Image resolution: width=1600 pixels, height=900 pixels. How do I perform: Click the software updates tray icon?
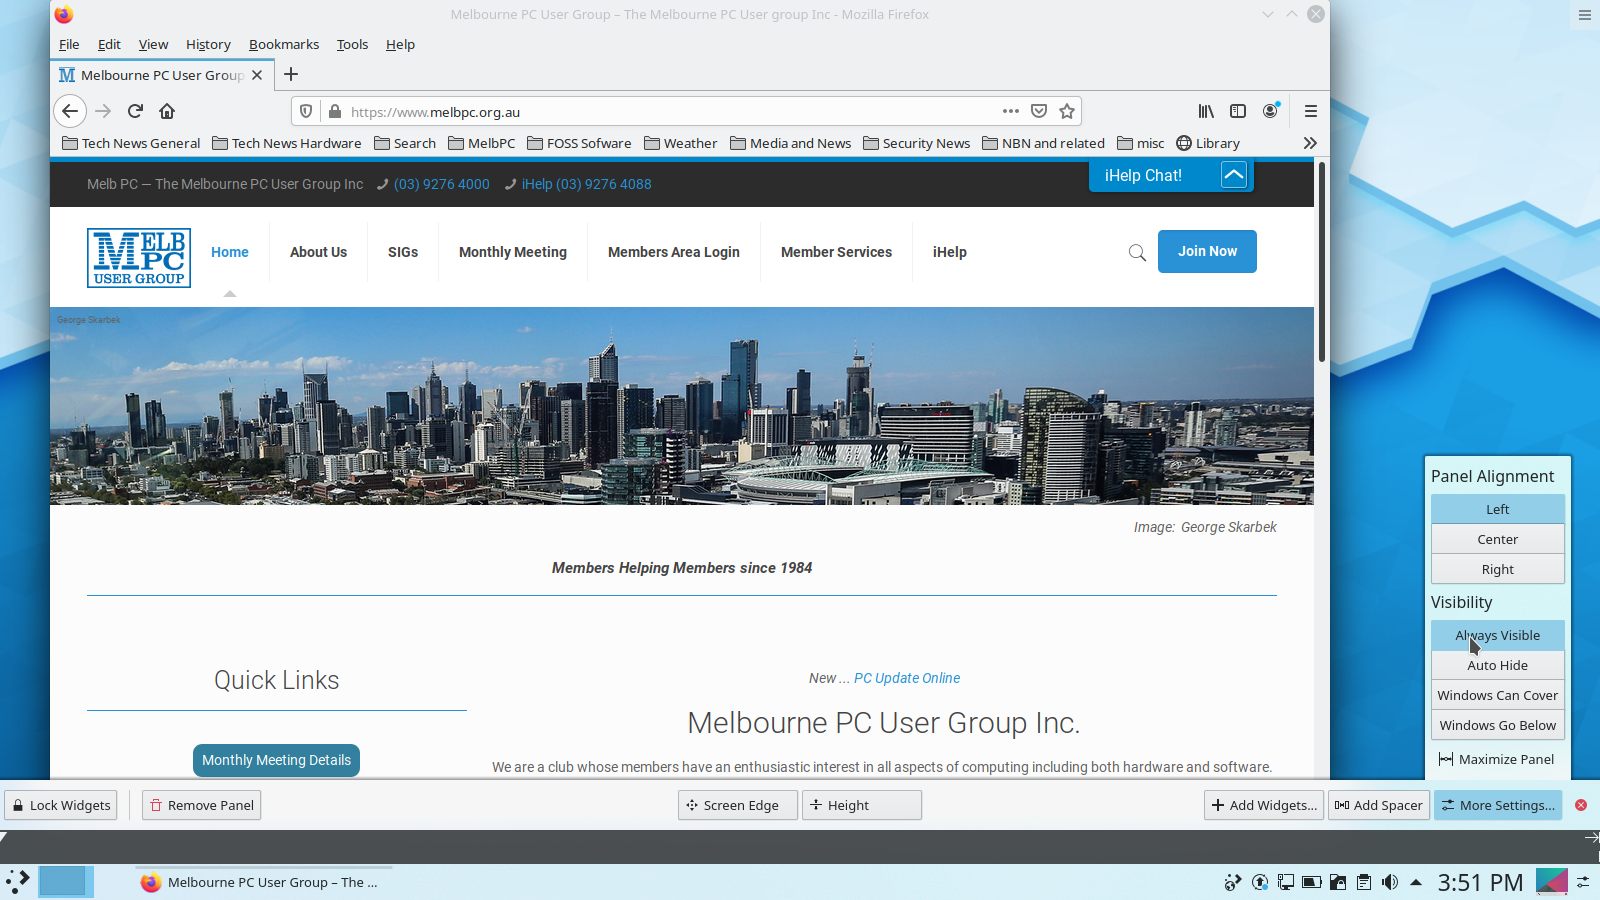point(1260,882)
